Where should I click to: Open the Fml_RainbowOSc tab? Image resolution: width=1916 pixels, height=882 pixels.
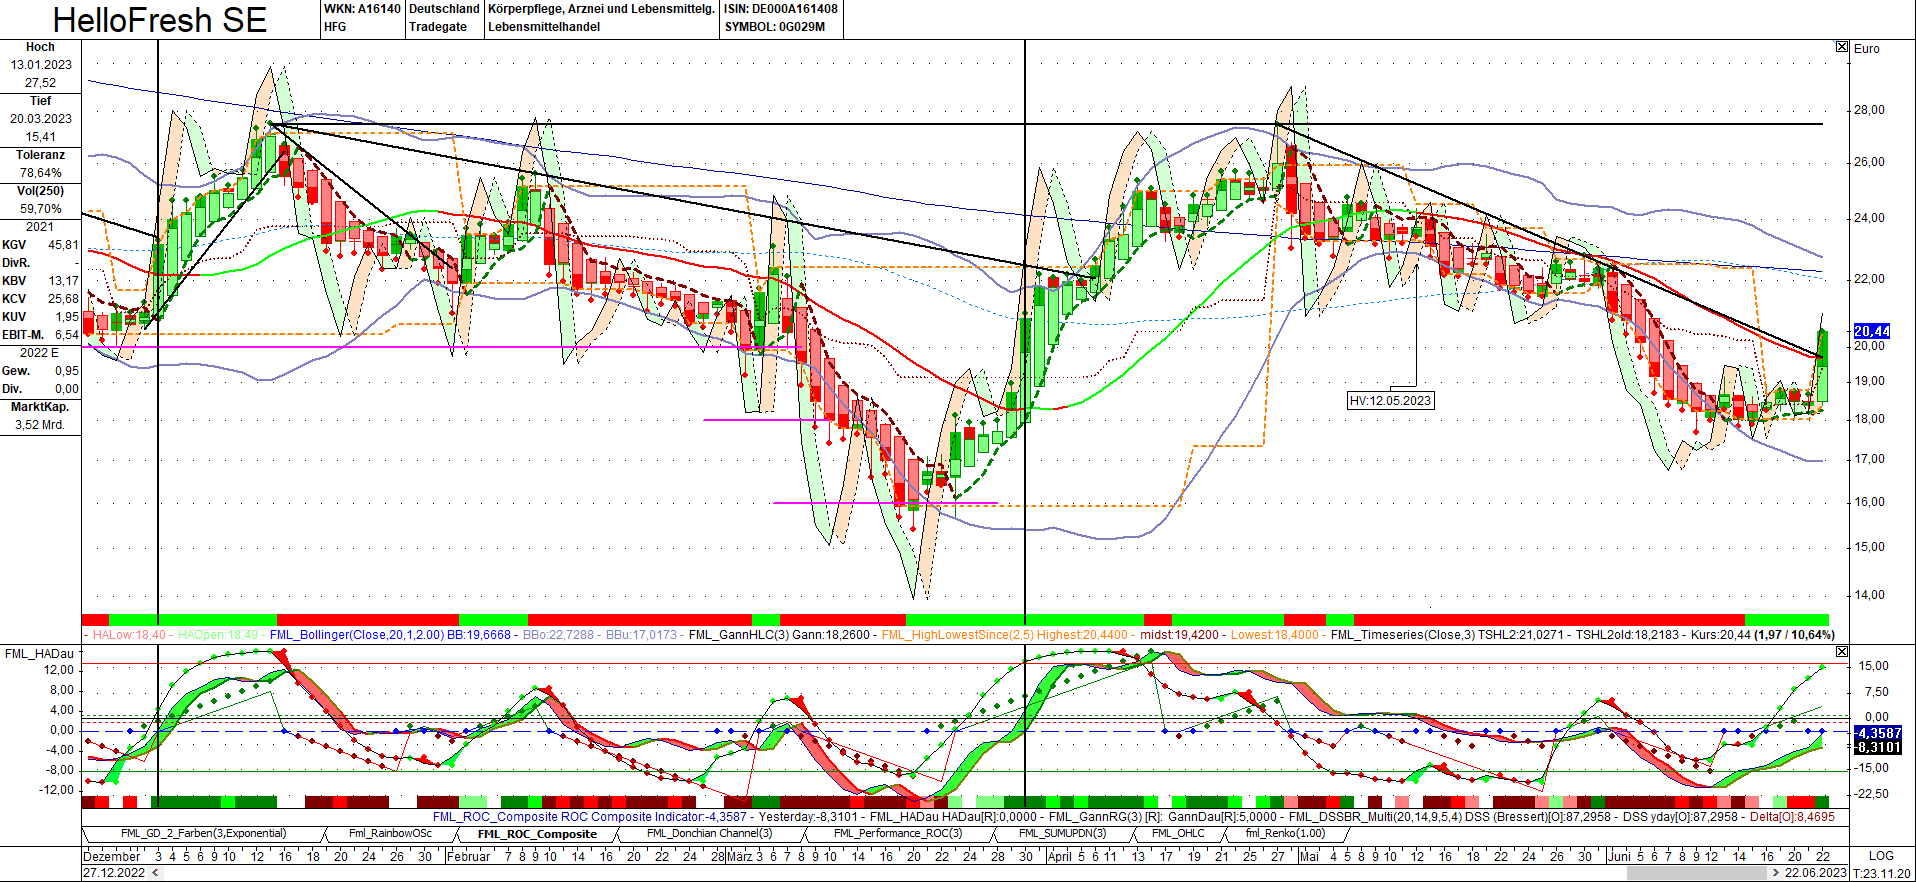pos(390,834)
